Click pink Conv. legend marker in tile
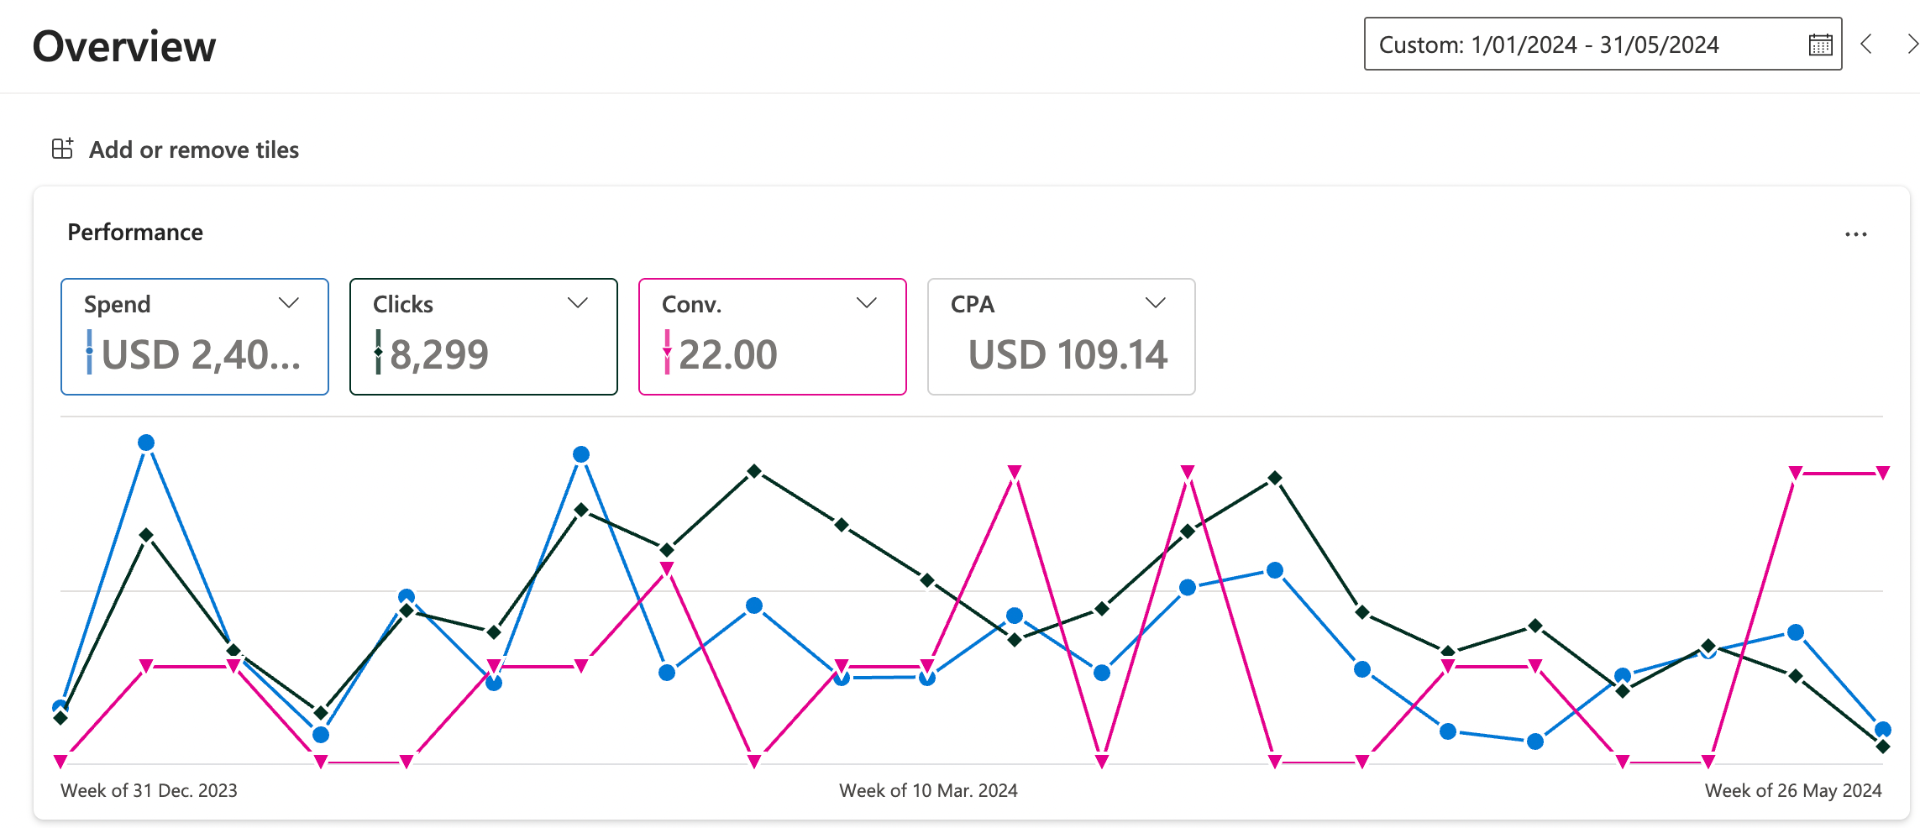The image size is (1920, 828). coord(667,353)
